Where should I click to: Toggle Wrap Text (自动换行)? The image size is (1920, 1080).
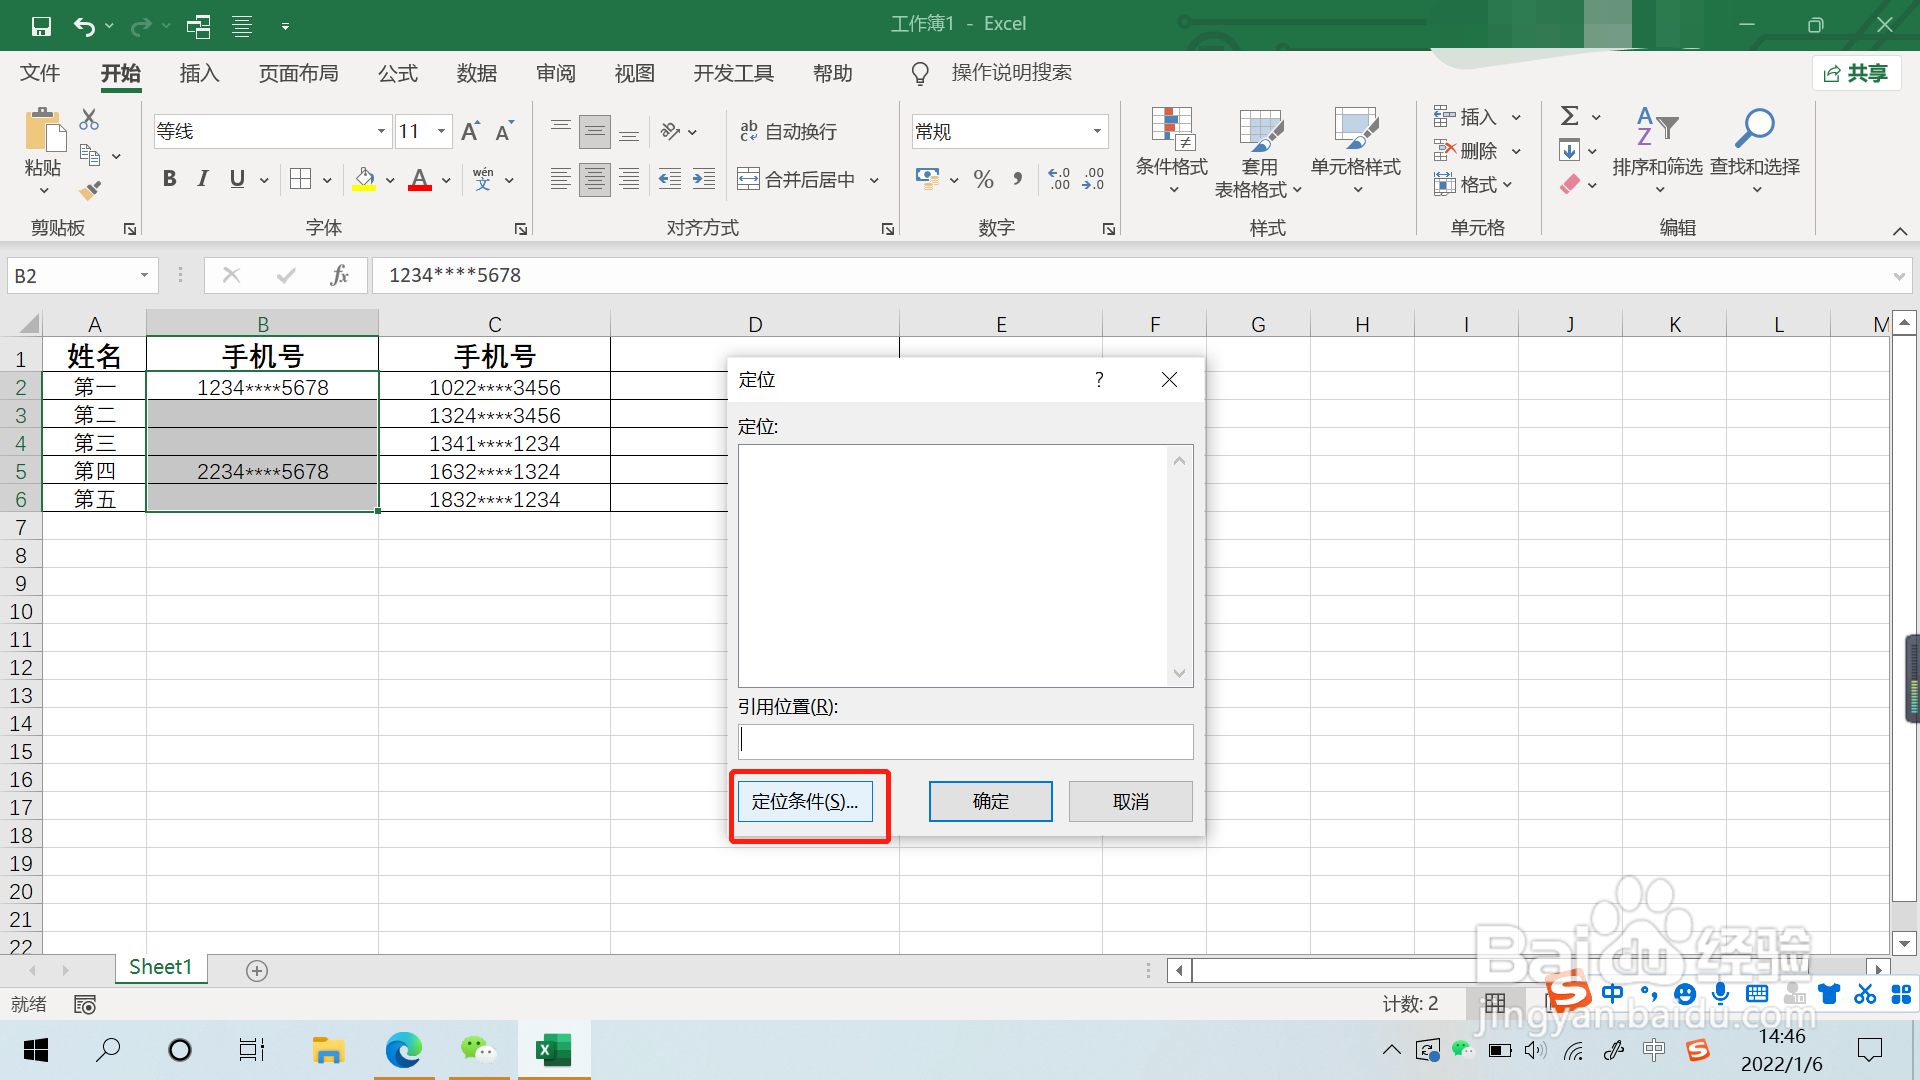click(788, 131)
